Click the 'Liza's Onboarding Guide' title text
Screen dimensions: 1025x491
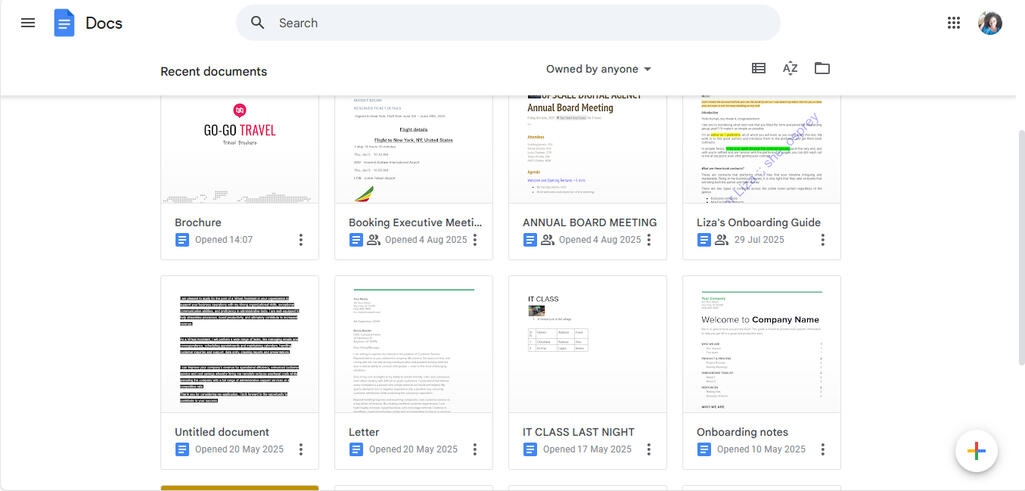click(758, 222)
